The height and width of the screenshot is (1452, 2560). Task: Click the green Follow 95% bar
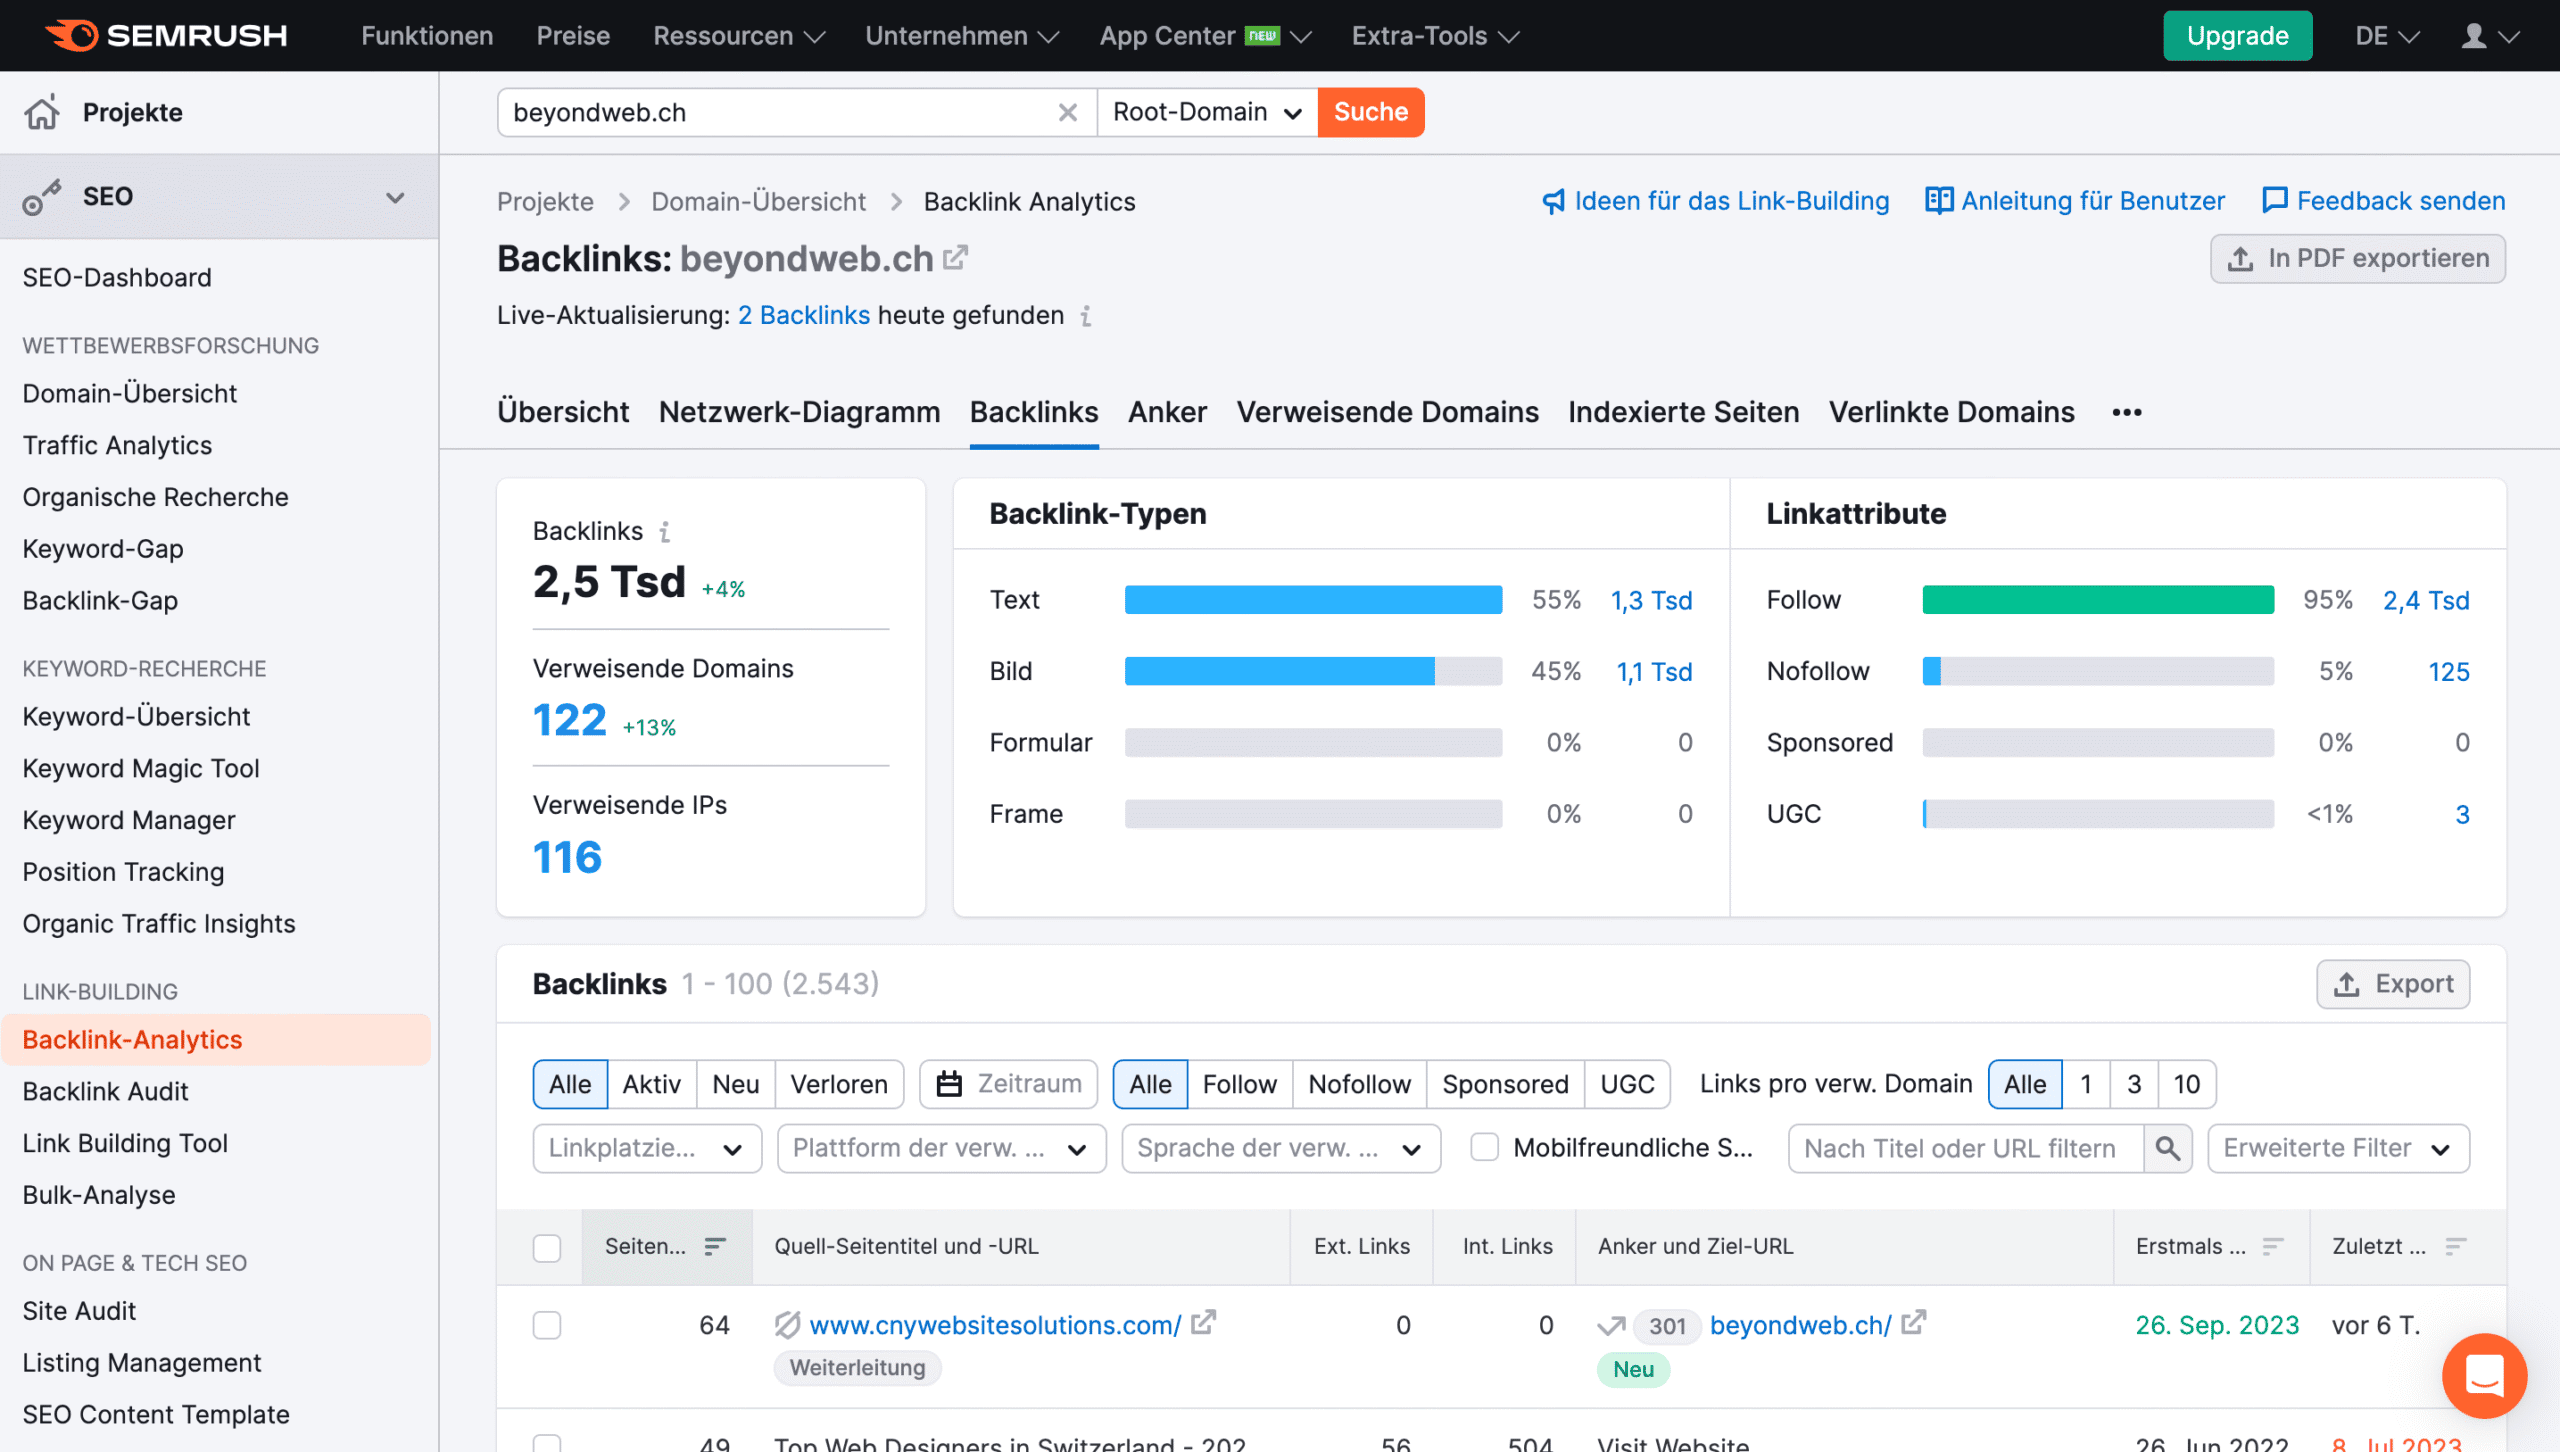2098,600
